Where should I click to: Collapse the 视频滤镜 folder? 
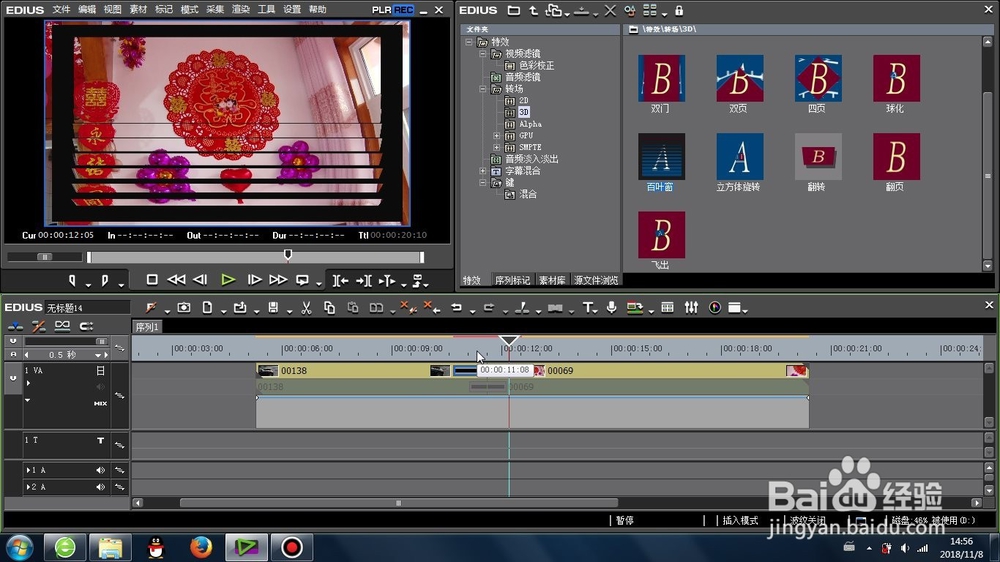483,54
